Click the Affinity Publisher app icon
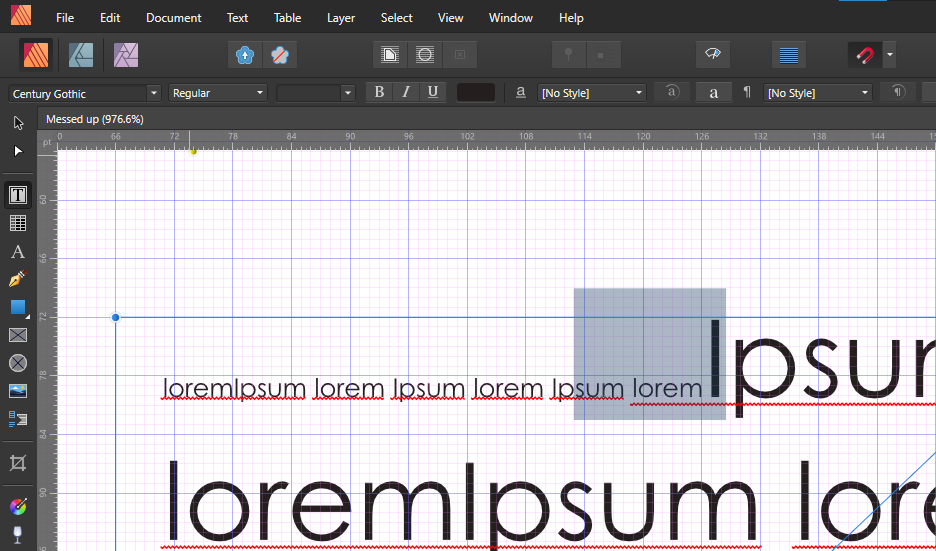936x551 pixels. pyautogui.click(x=21, y=15)
